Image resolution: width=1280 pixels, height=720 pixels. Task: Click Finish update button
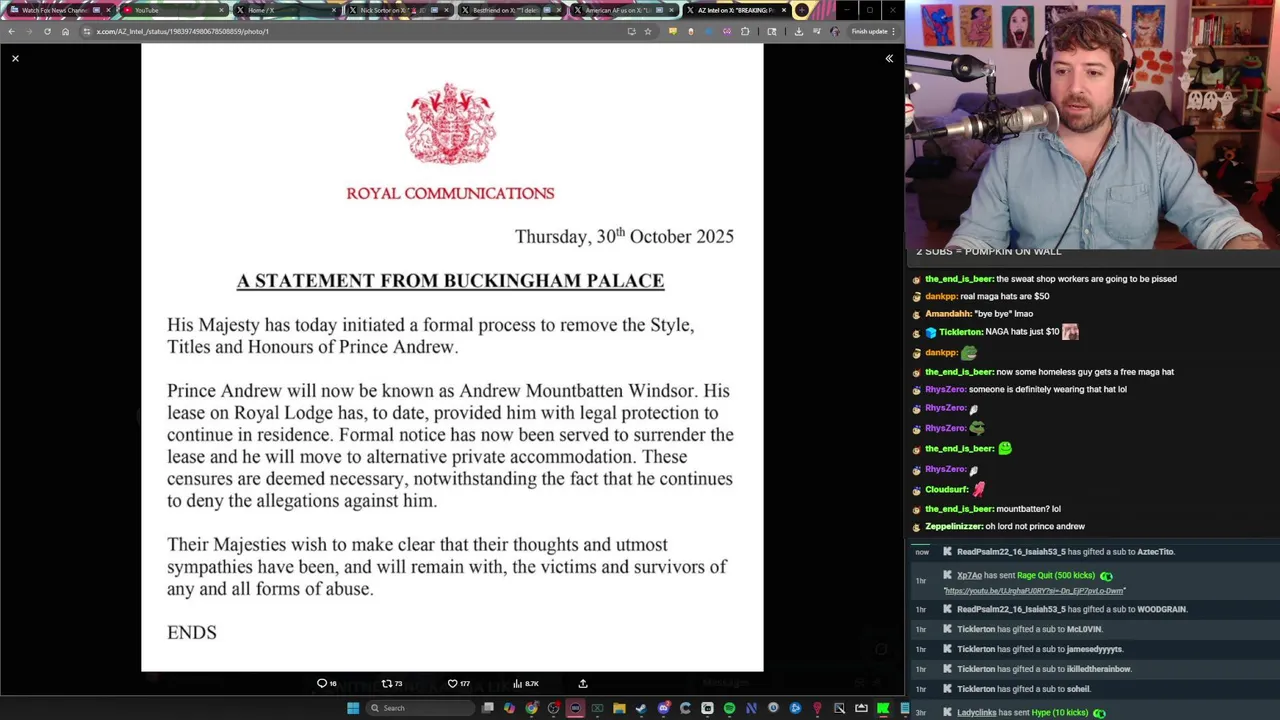873,31
